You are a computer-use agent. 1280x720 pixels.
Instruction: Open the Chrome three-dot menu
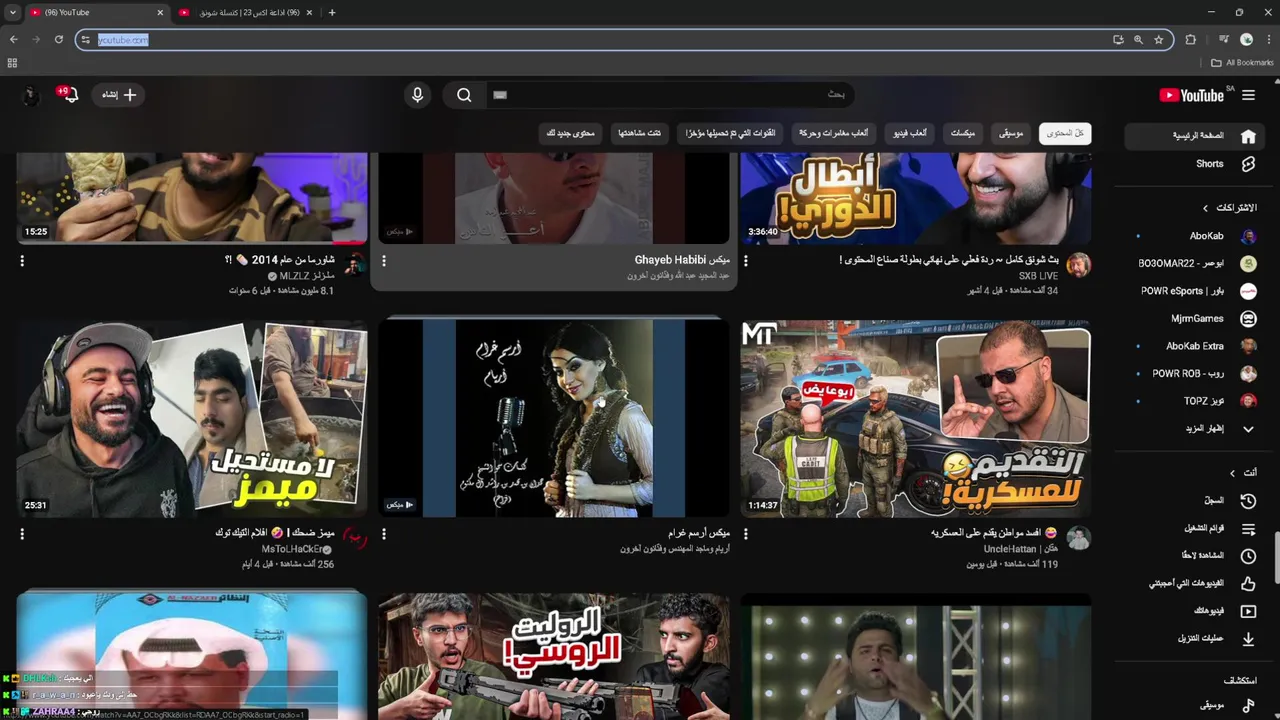coord(1268,40)
